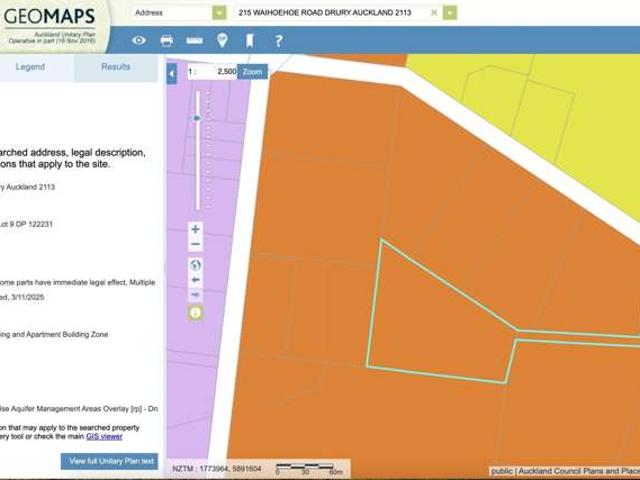Screen dimensions: 640x480
Task: Click the print icon in toolbar
Action: [x=167, y=41]
